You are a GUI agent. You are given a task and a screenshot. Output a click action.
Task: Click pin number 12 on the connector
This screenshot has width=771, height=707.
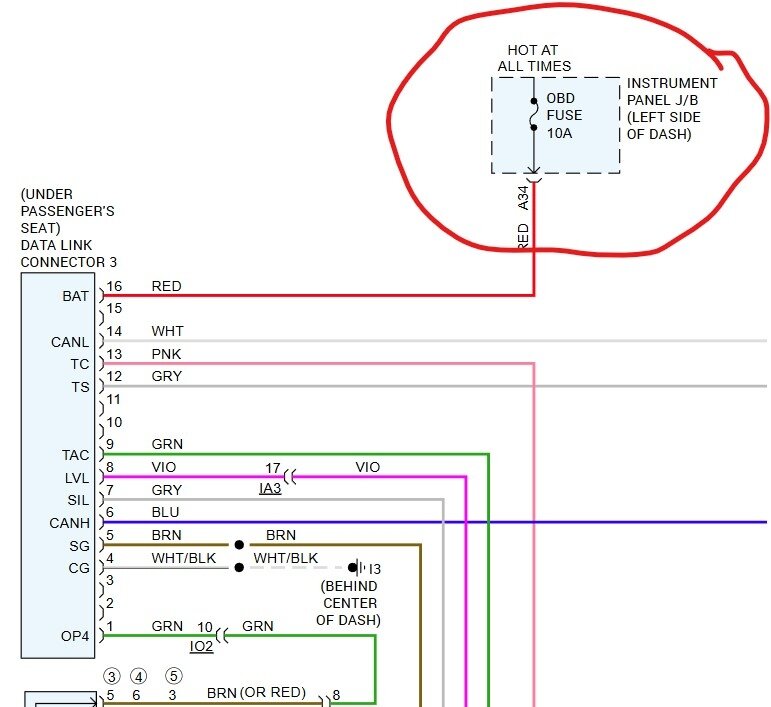click(x=114, y=376)
